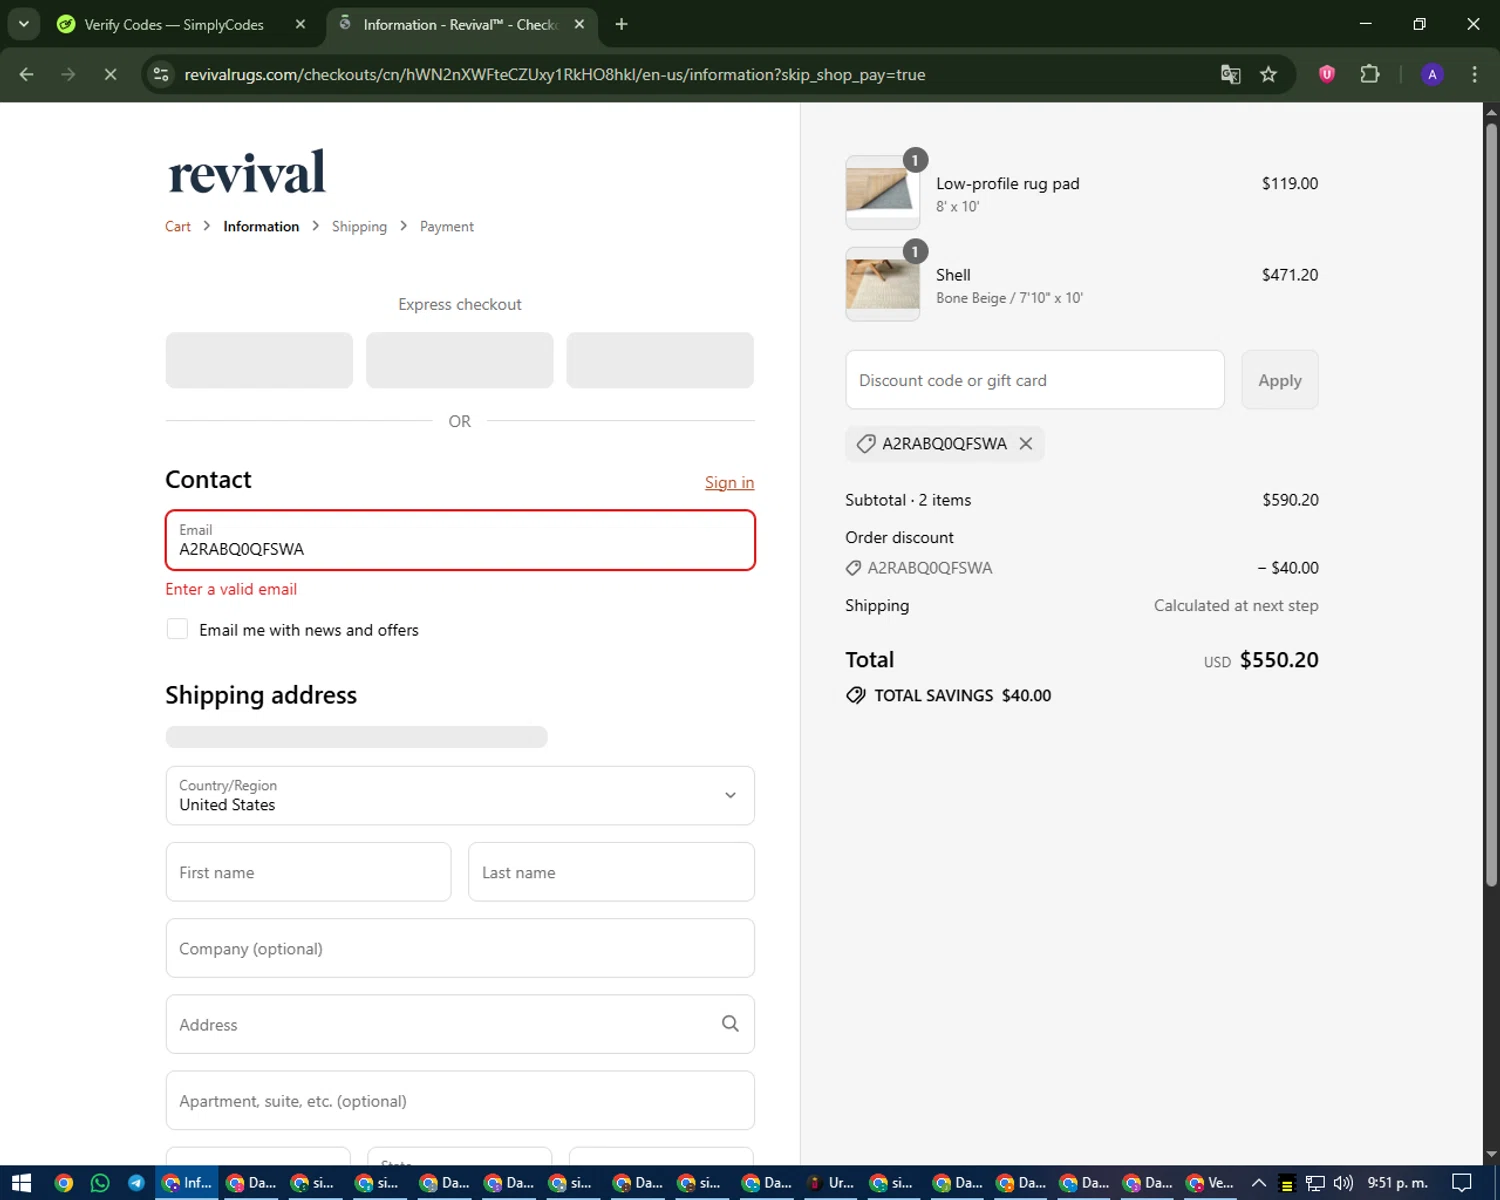Expand the Country/Region dropdown
Image resolution: width=1500 pixels, height=1200 pixels.
[x=460, y=796]
